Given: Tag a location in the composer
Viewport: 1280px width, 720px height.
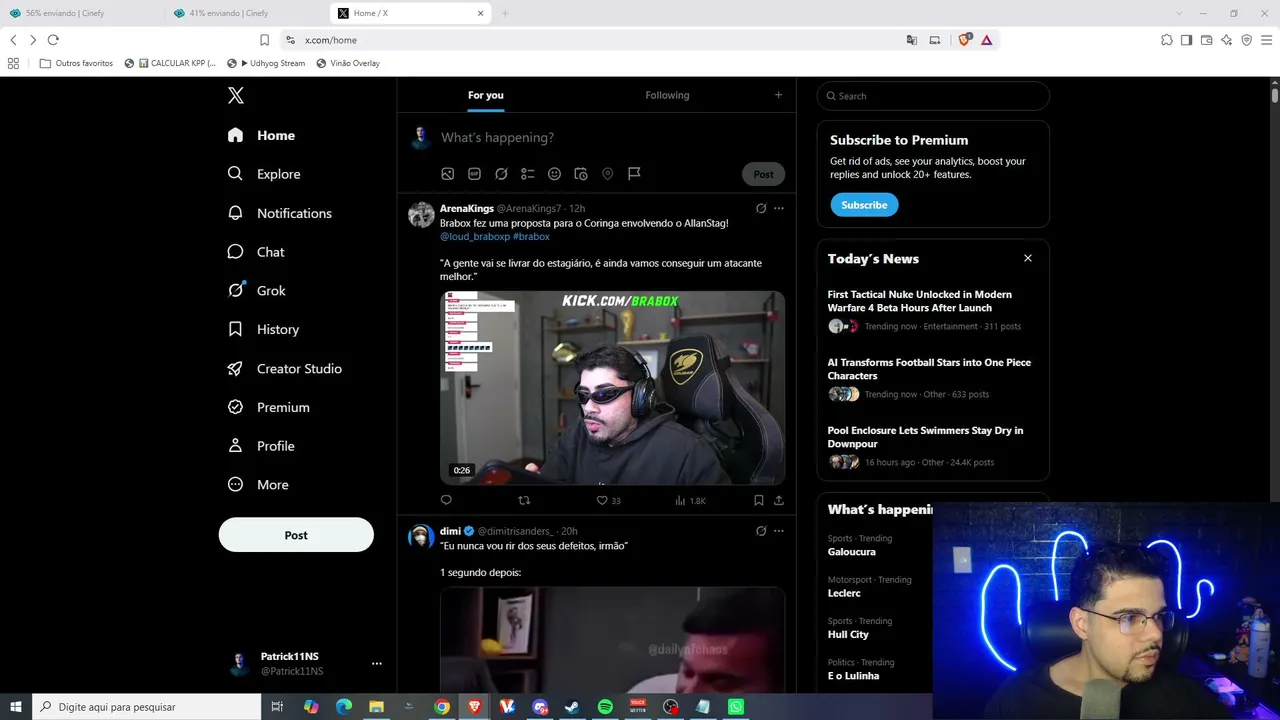Looking at the screenshot, I should pos(607,174).
